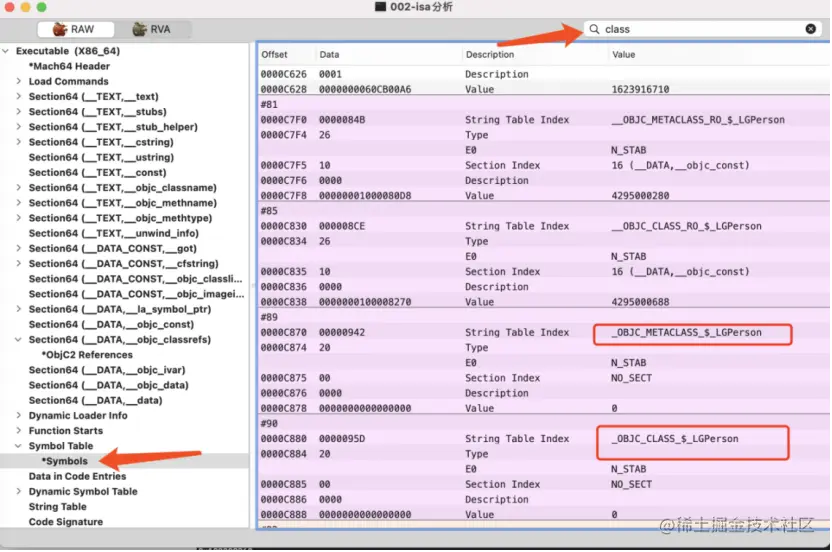Viewport: 832px width, 552px height.
Task: Select Section64 (__DATA,__objc_data) item
Action: 109,385
